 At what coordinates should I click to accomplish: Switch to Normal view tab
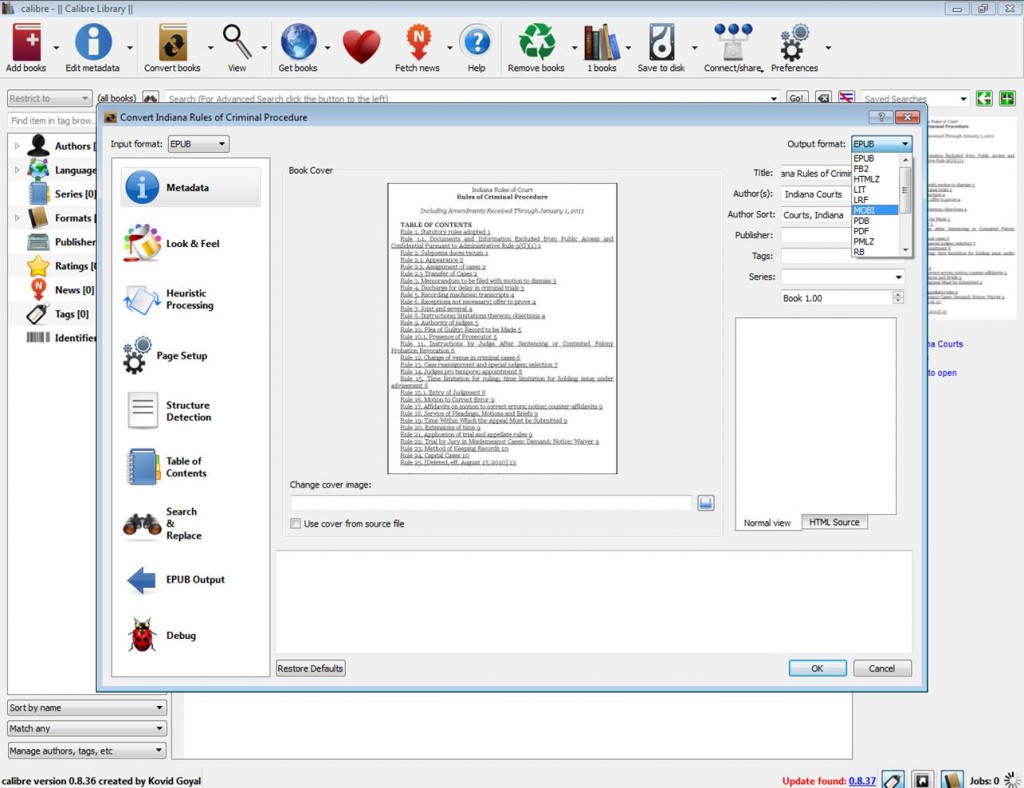[x=767, y=523]
